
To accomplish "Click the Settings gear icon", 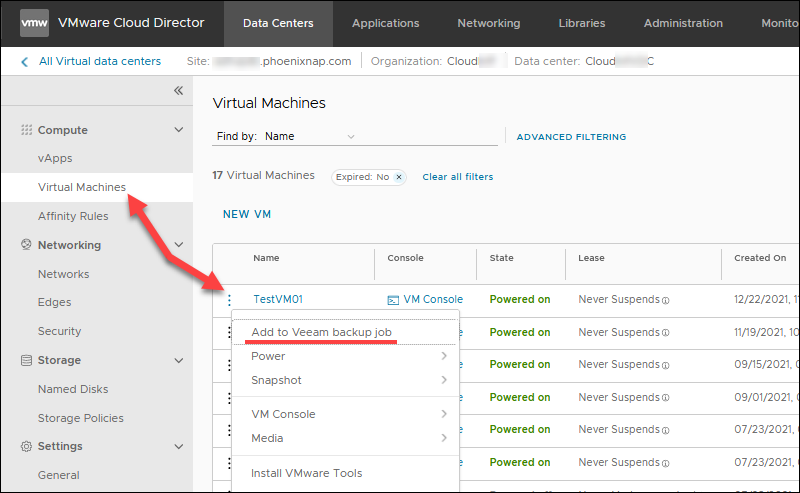I will click(26, 446).
